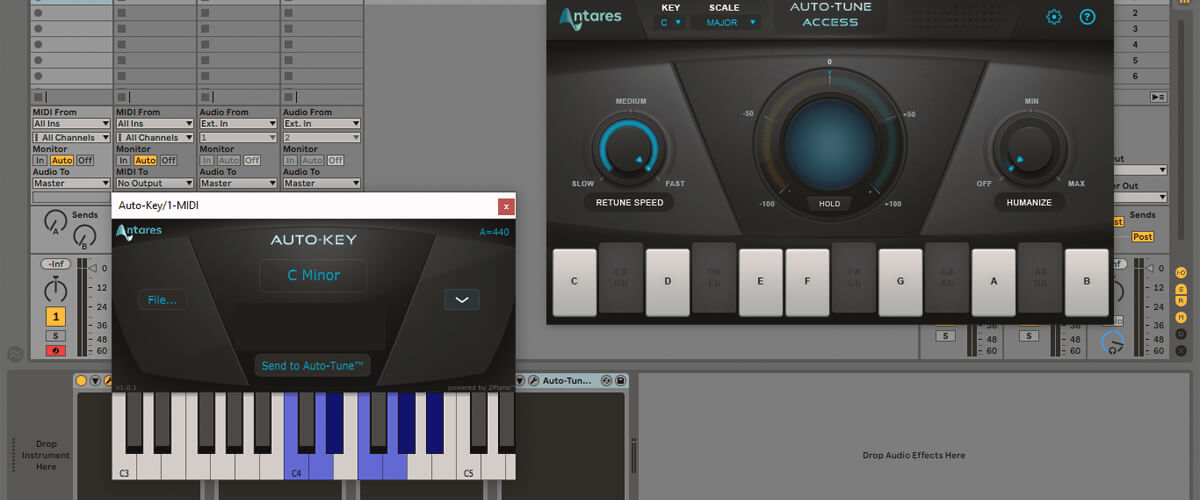Solo track 1 with the S button

[55, 336]
